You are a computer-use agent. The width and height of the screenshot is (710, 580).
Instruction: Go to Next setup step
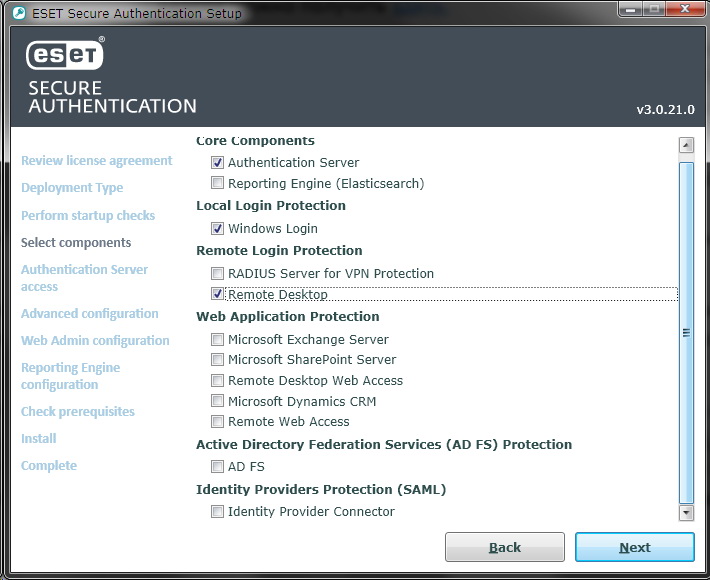coord(634,547)
